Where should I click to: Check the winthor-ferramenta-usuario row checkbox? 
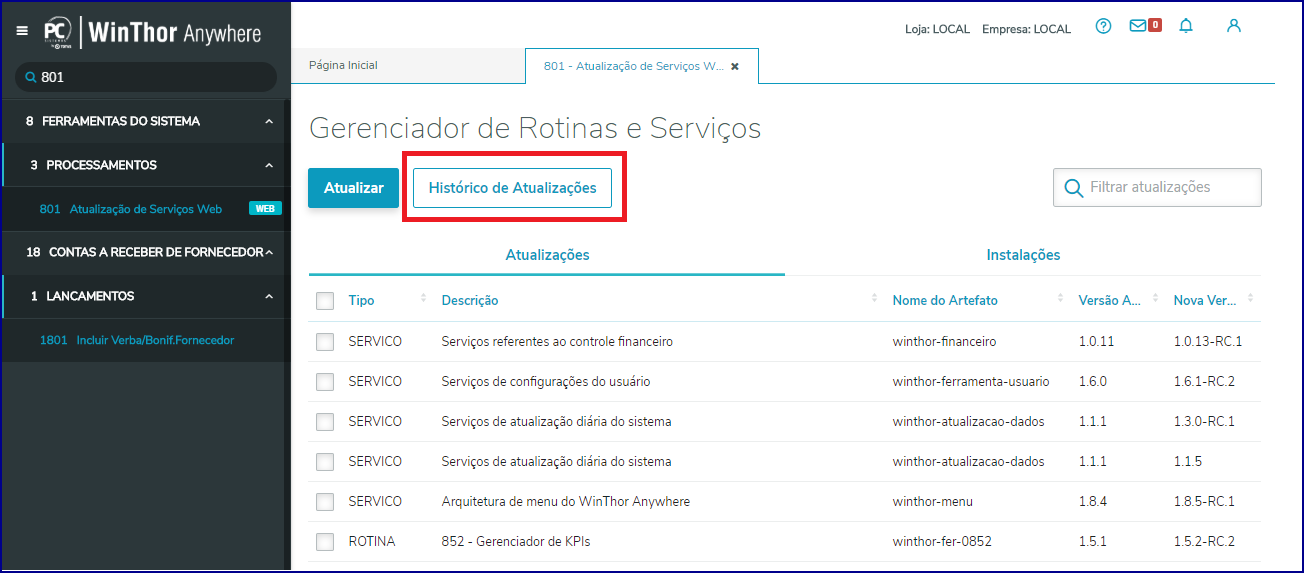(325, 382)
